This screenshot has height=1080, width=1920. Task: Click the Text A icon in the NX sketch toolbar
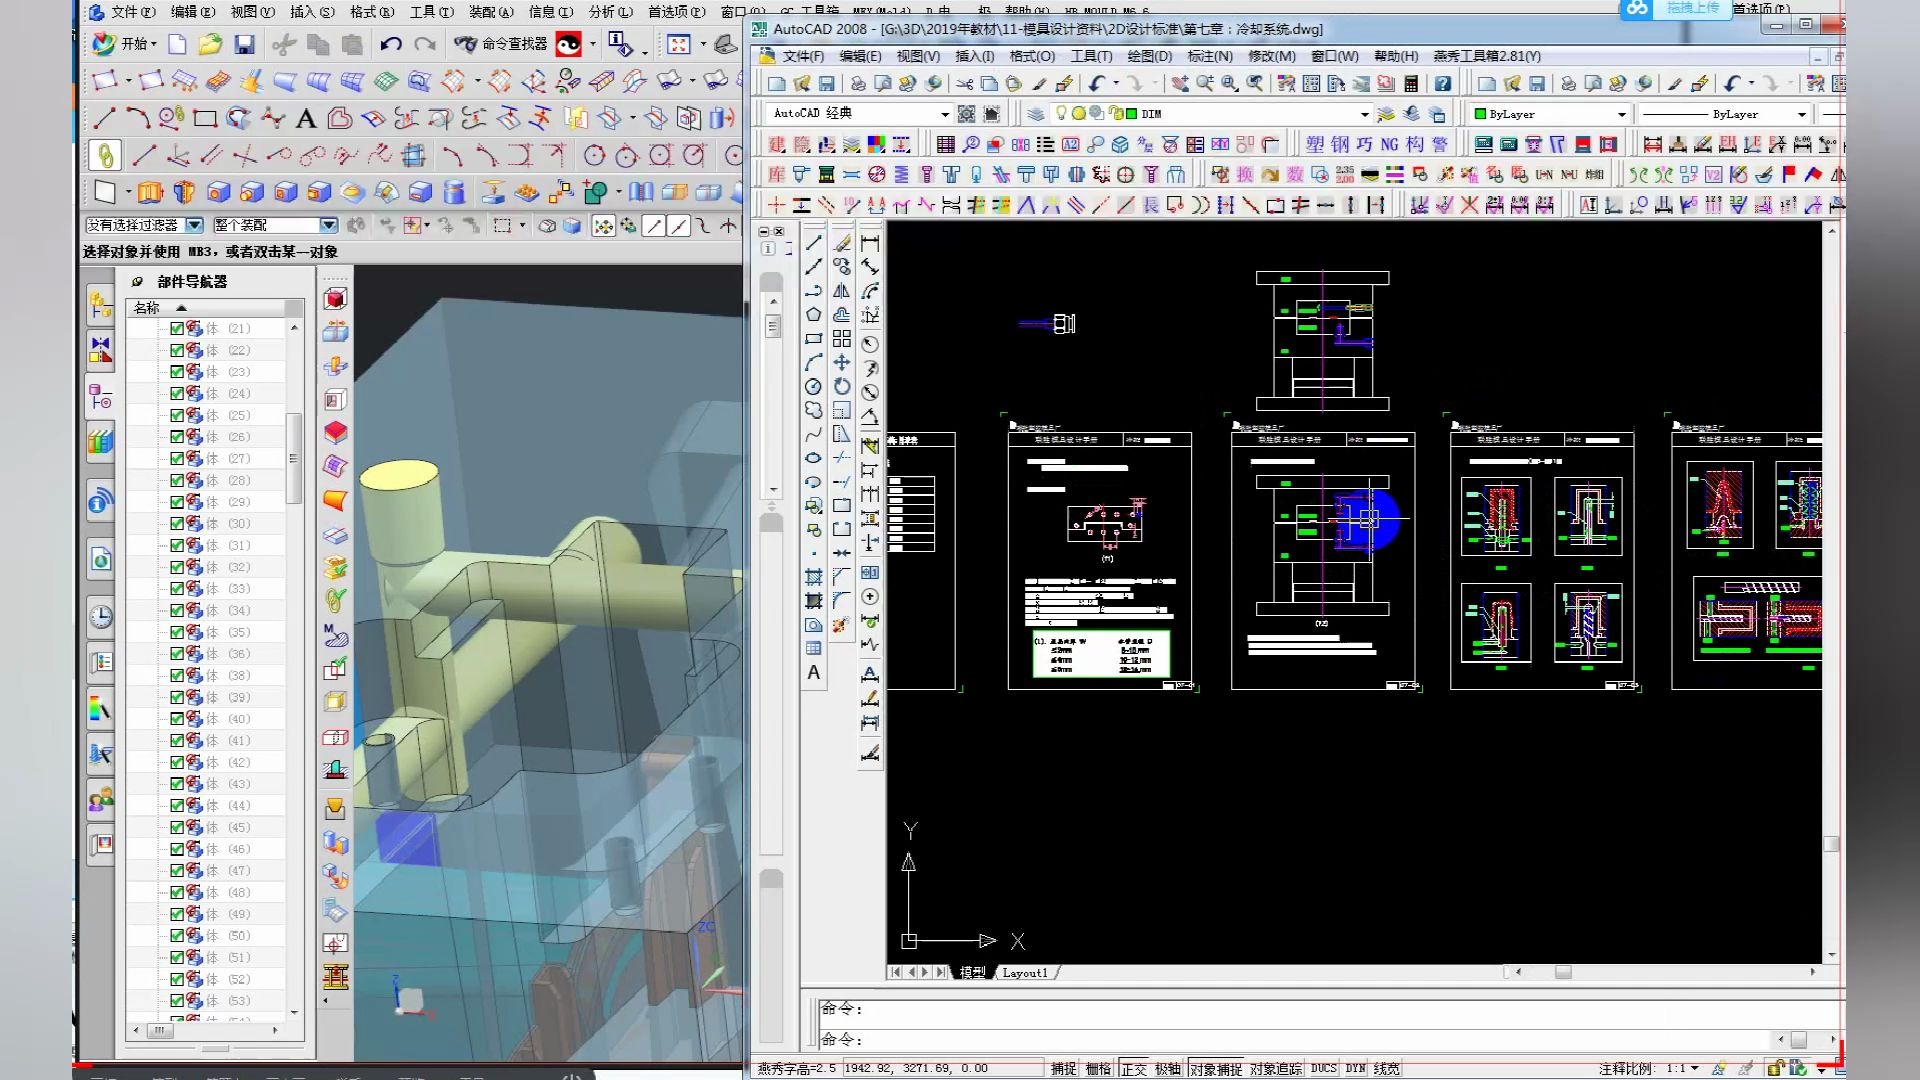pos(306,119)
